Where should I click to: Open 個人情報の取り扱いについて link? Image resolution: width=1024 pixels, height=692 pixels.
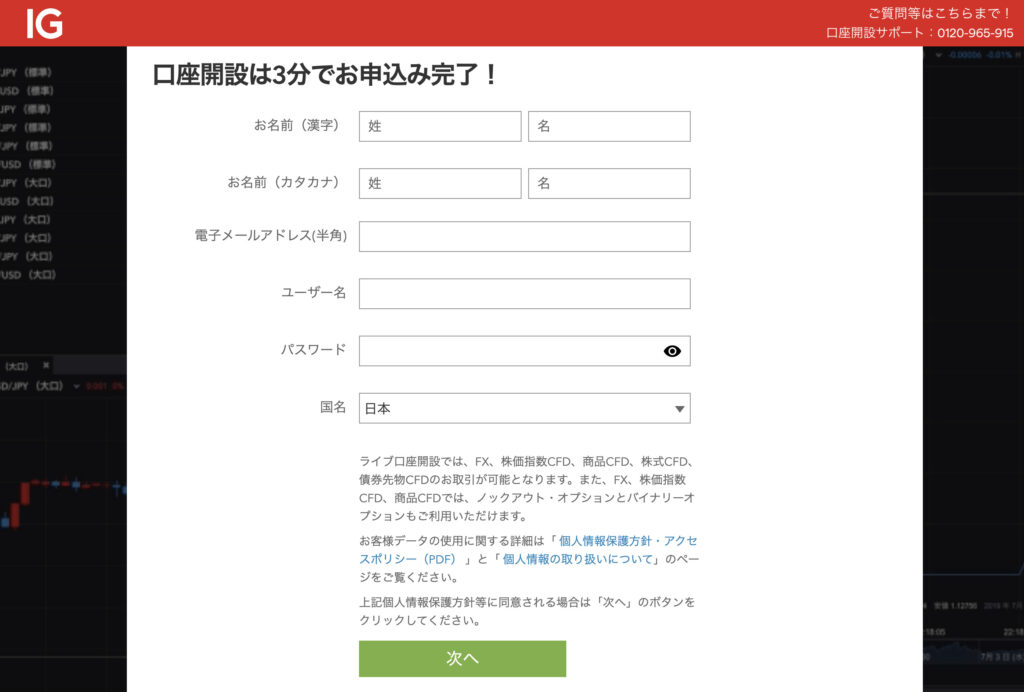click(578, 559)
